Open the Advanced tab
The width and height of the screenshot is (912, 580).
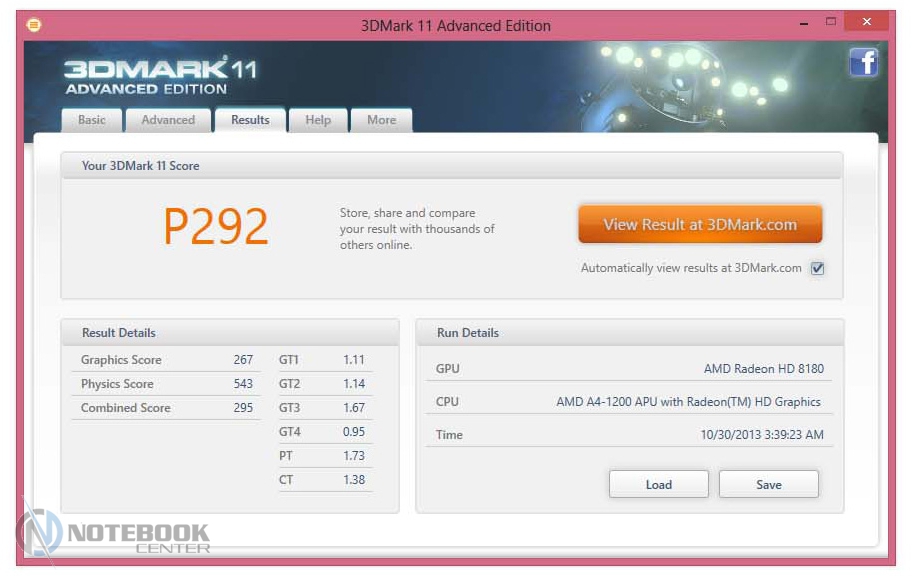click(168, 120)
